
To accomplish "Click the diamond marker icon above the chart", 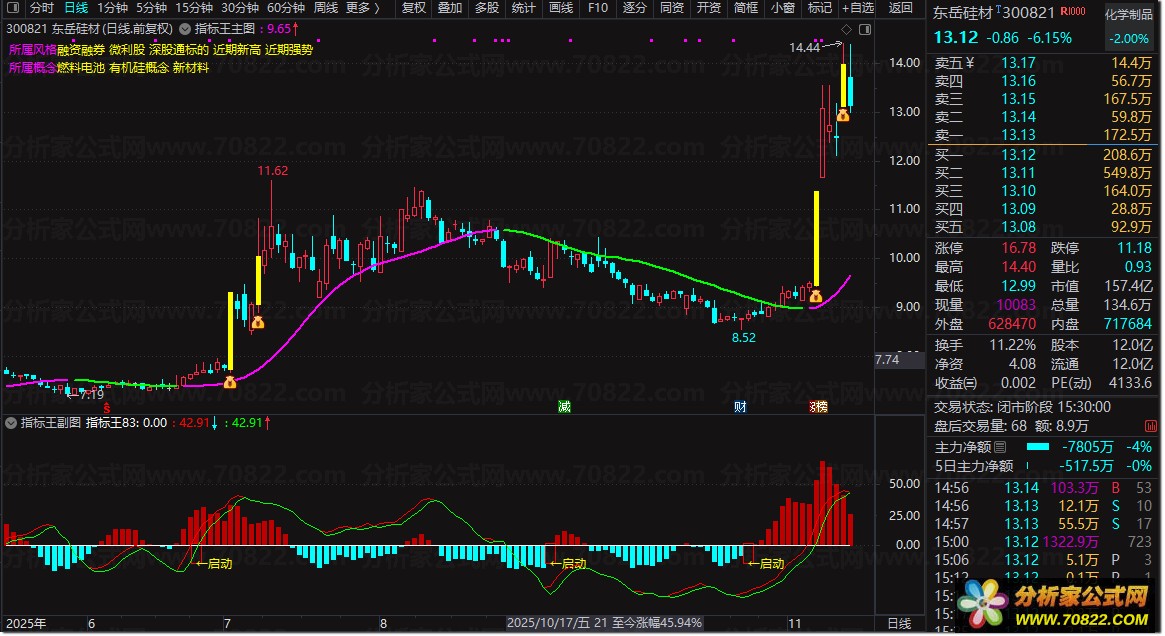I will [846, 30].
